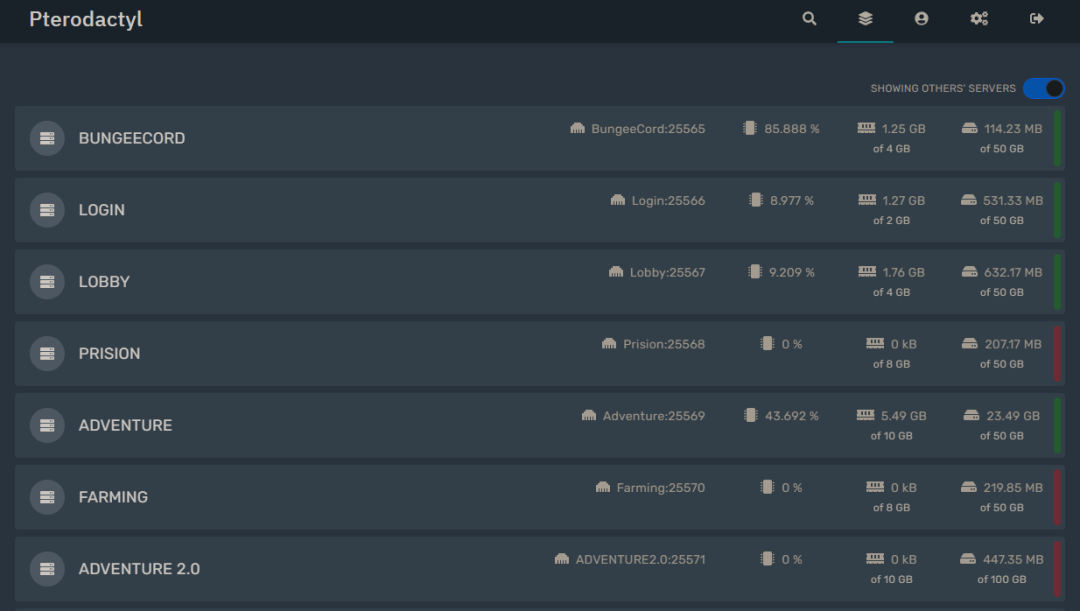
Task: Open the account profile icon
Action: (x=921, y=19)
